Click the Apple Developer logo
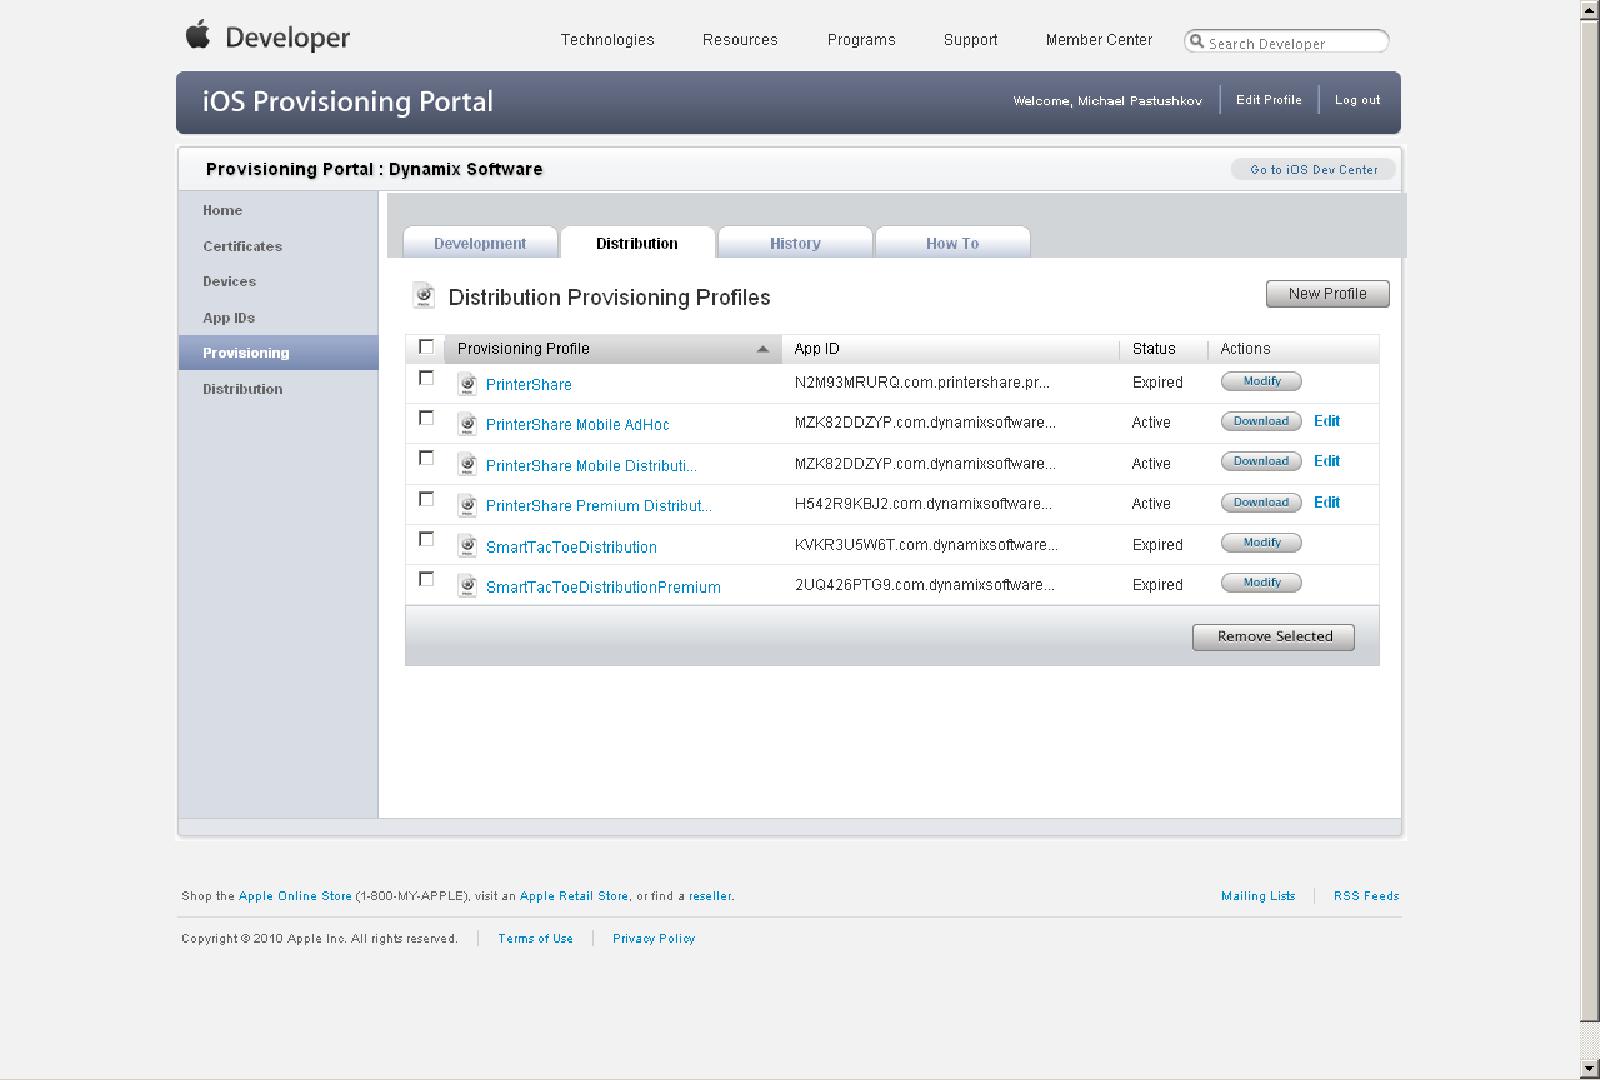1600x1080 pixels. click(268, 37)
